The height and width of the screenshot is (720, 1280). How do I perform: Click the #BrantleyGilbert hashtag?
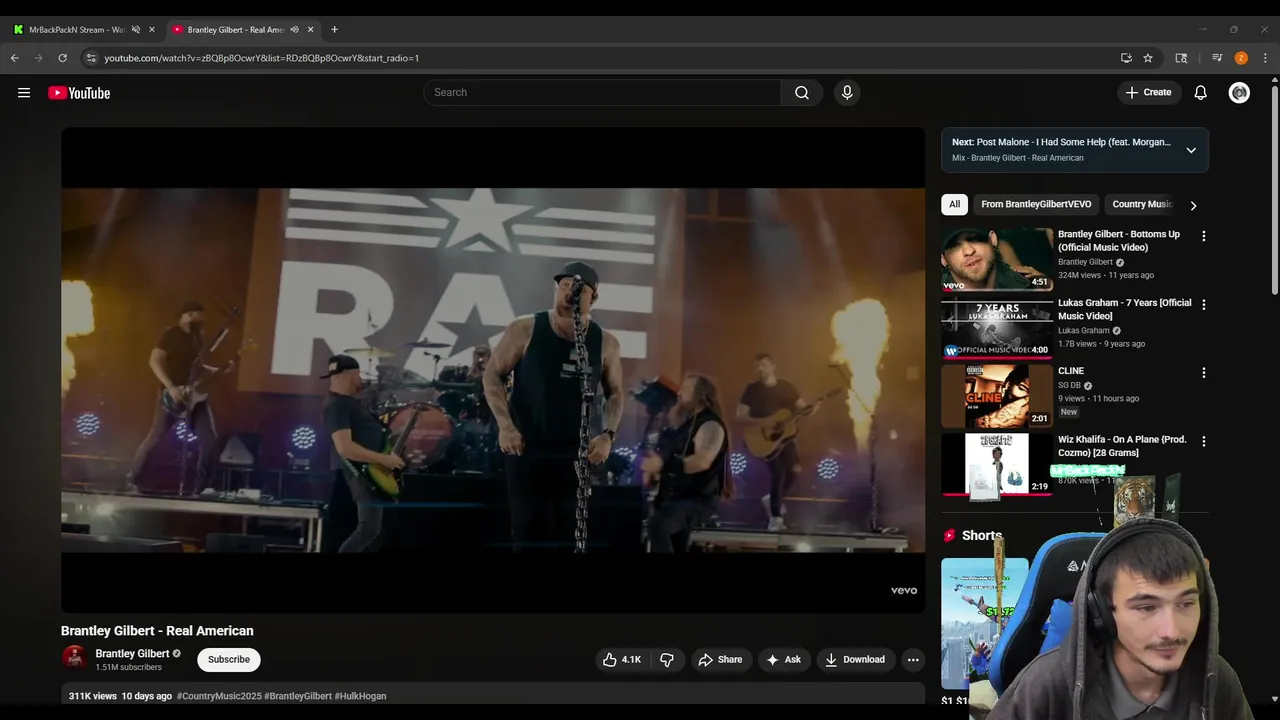click(x=298, y=696)
